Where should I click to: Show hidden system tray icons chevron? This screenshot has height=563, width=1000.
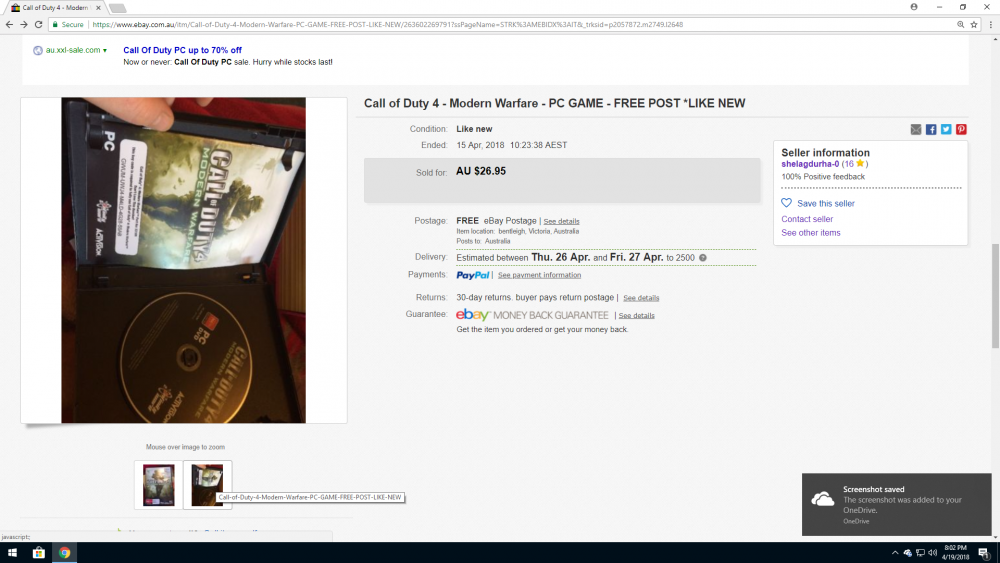[x=895, y=553]
